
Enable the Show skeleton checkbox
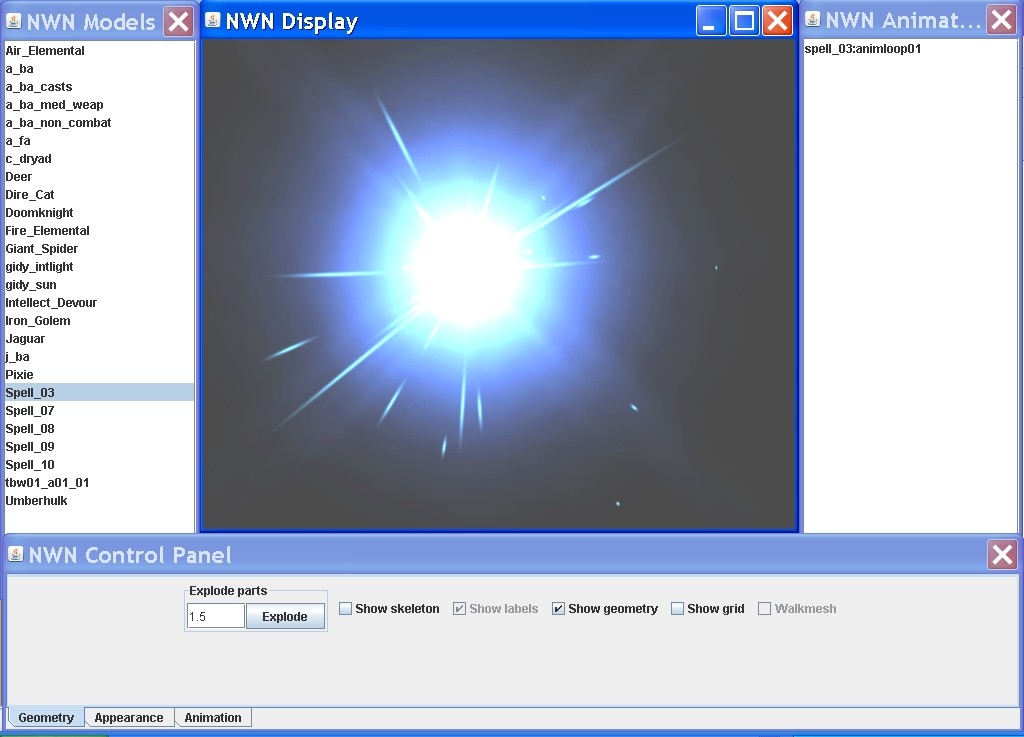pyautogui.click(x=346, y=609)
